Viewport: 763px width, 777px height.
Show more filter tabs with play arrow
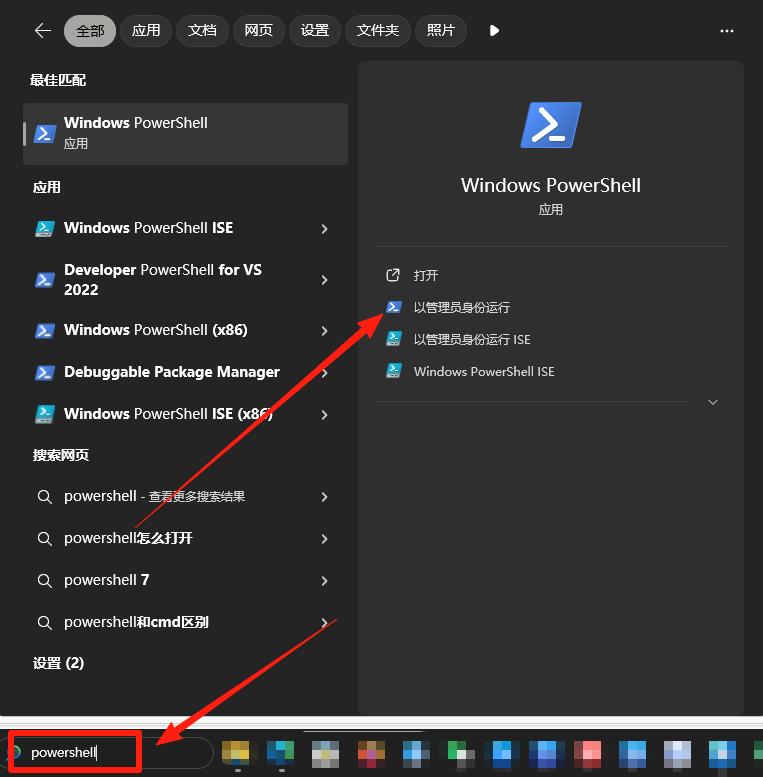pyautogui.click(x=493, y=31)
